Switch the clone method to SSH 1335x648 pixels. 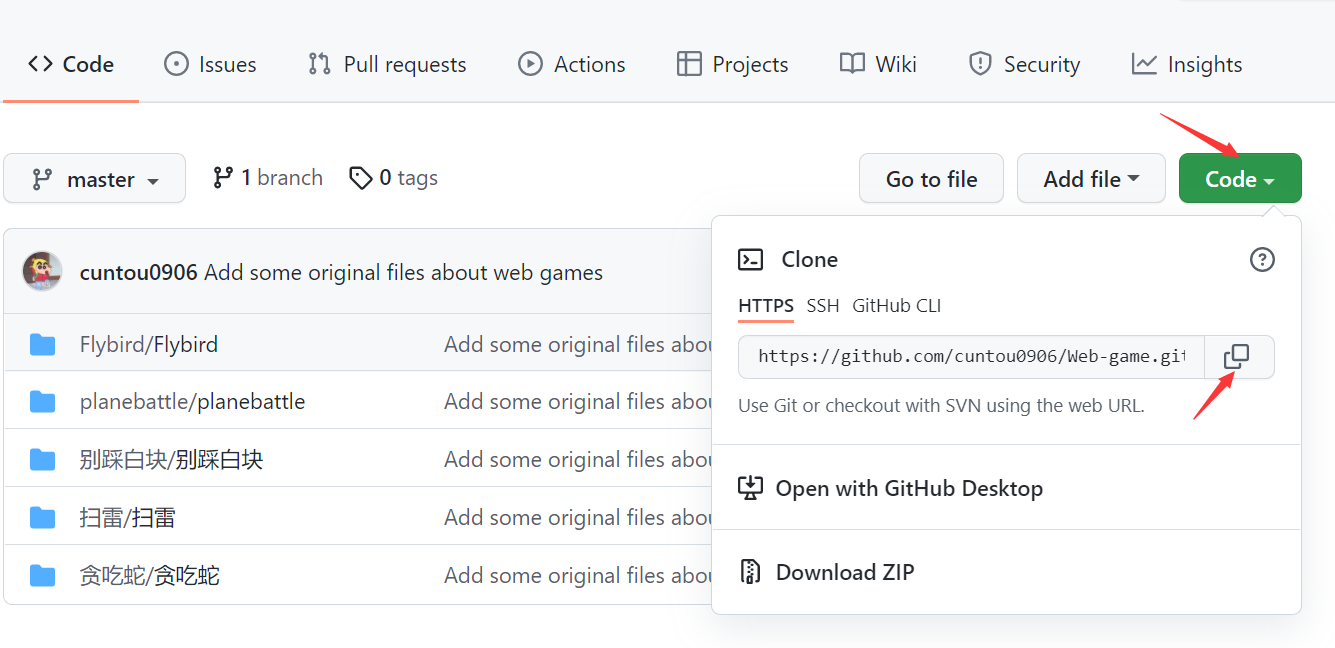(822, 306)
